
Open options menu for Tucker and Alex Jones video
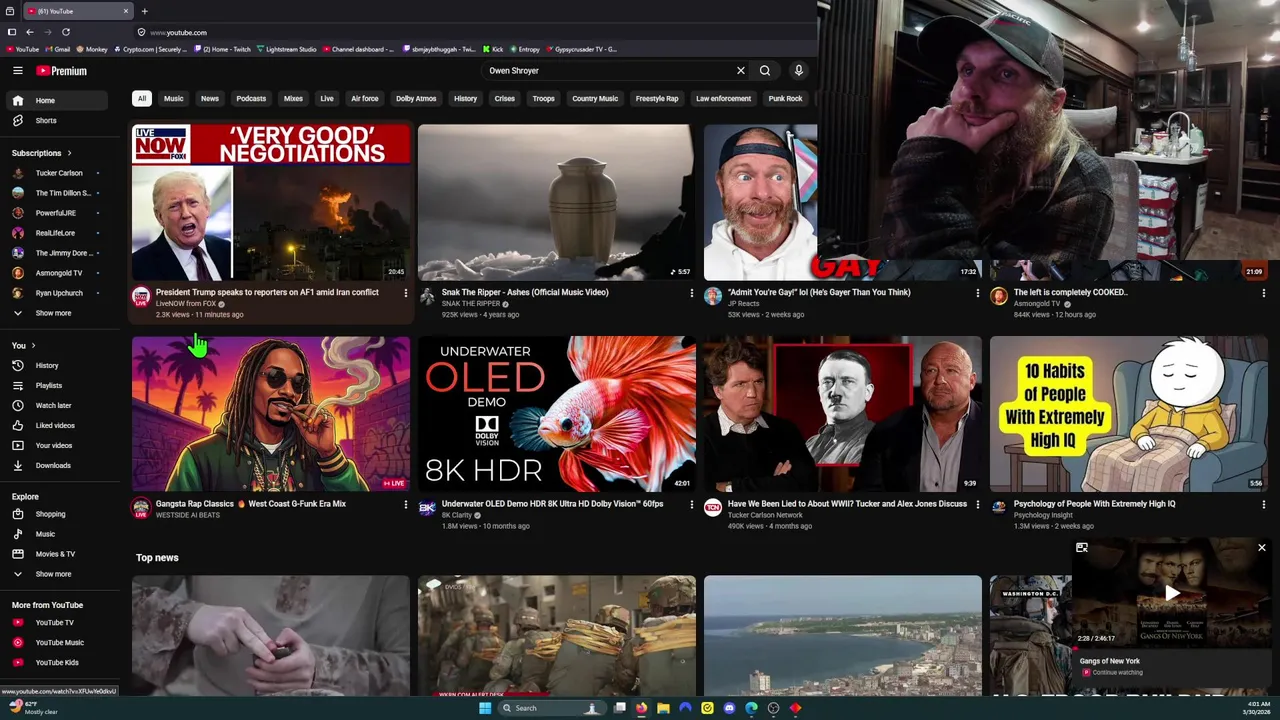977,505
